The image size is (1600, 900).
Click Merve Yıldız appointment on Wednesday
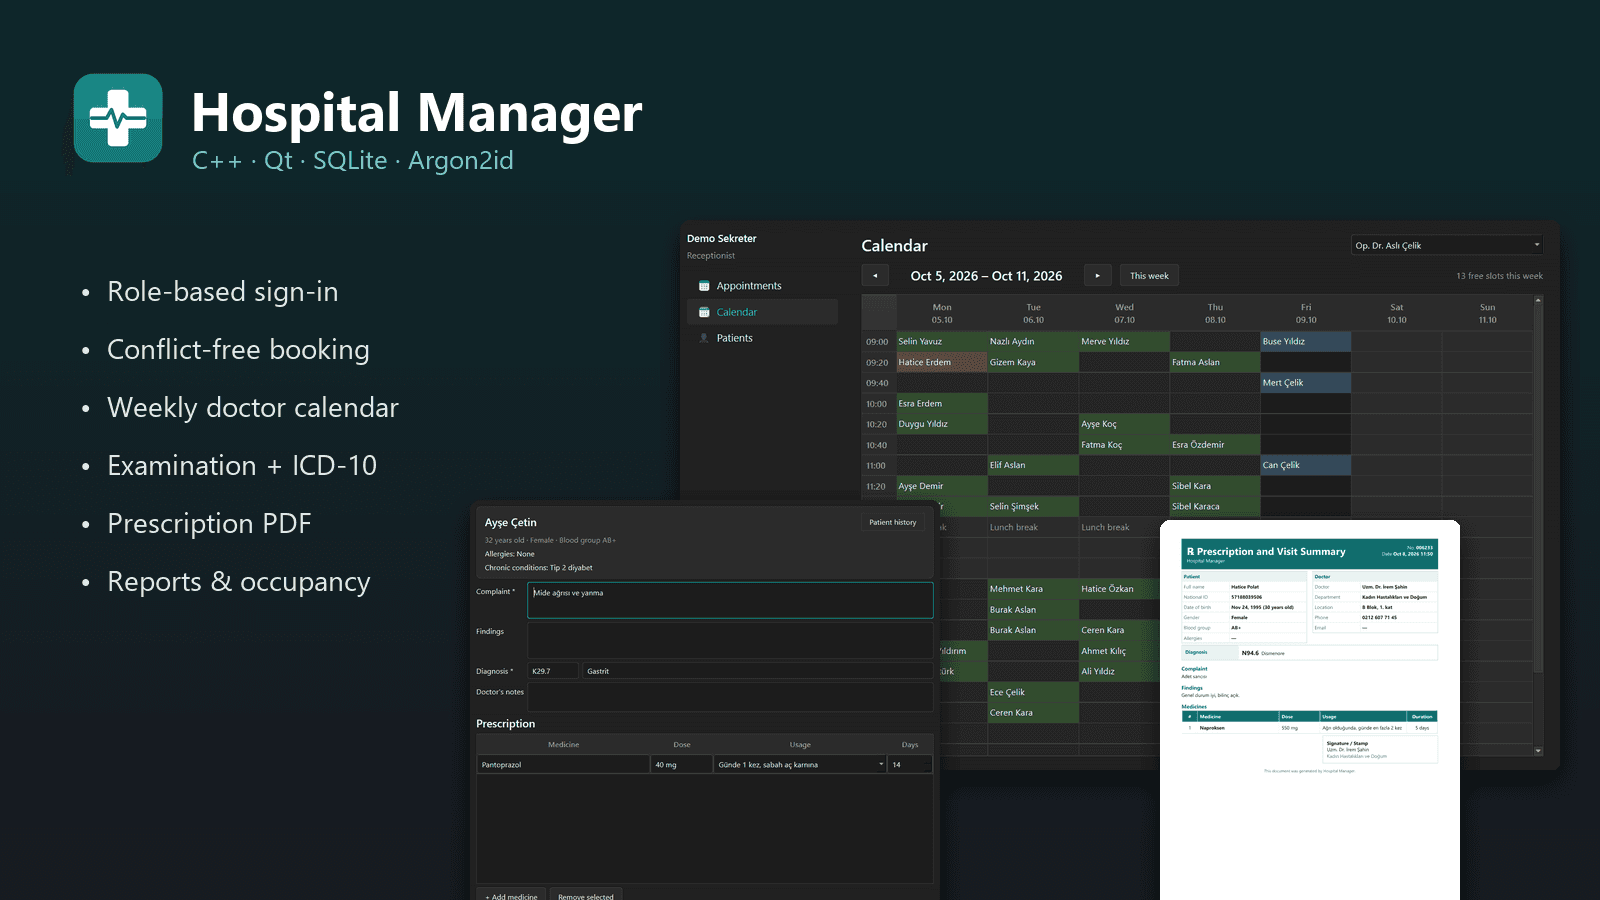[x=1124, y=342]
